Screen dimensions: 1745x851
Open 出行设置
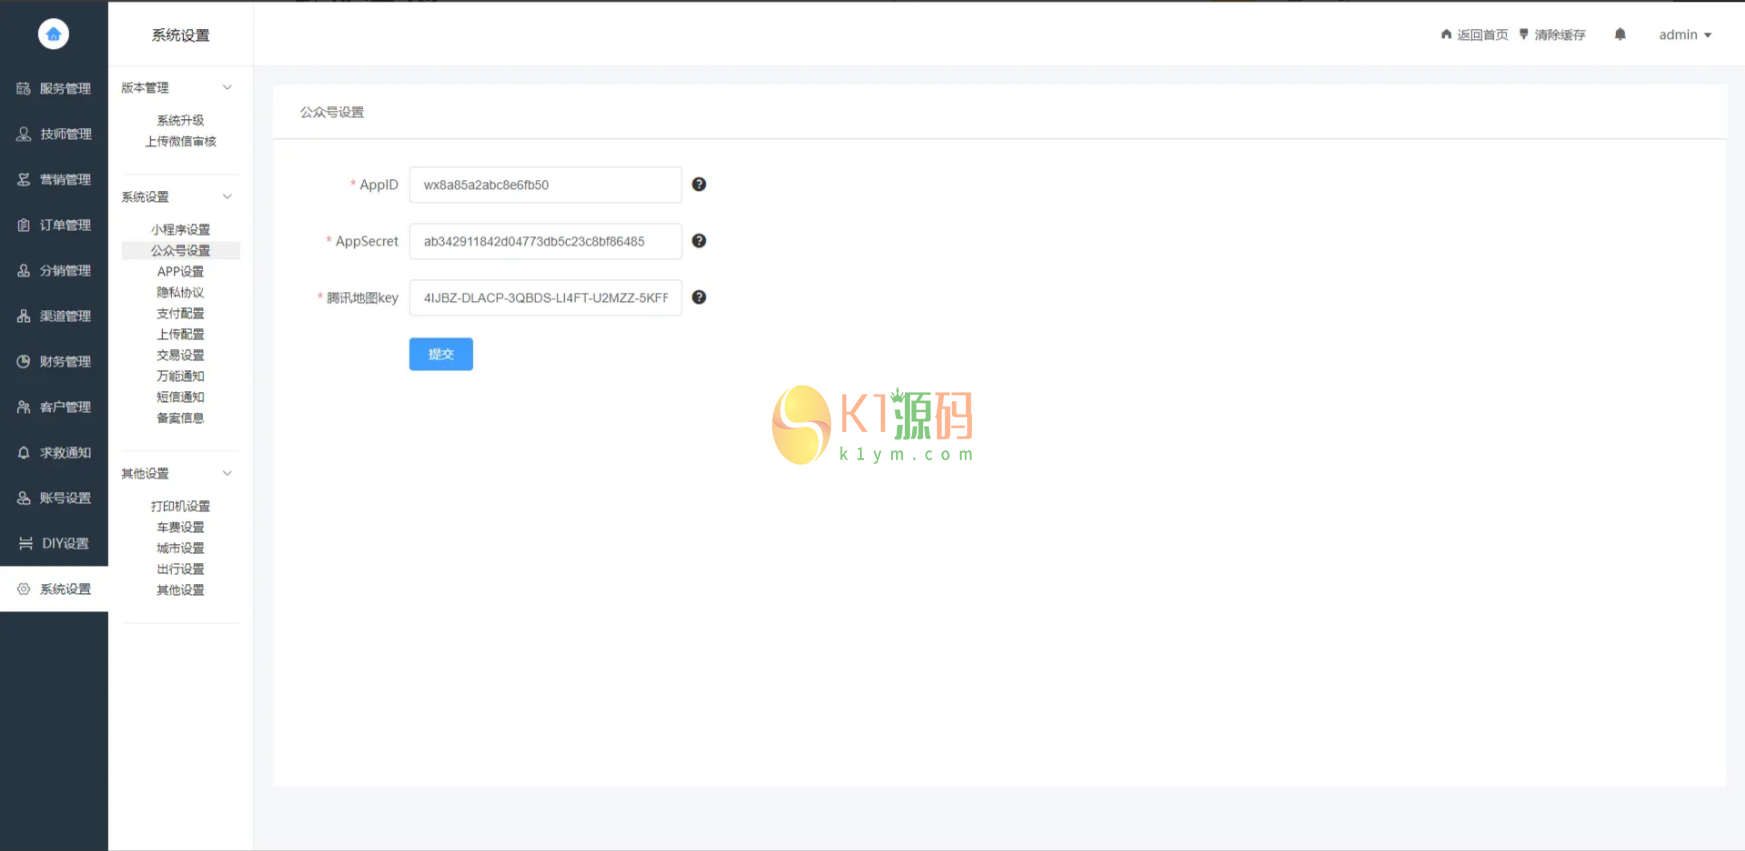[x=180, y=569]
